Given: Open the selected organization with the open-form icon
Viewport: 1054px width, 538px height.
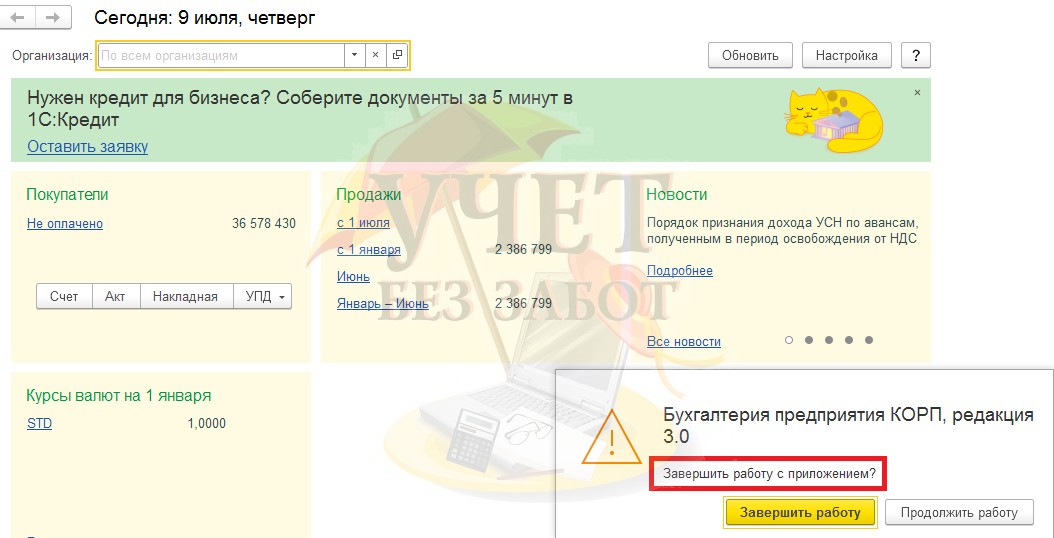Looking at the screenshot, I should 397,55.
